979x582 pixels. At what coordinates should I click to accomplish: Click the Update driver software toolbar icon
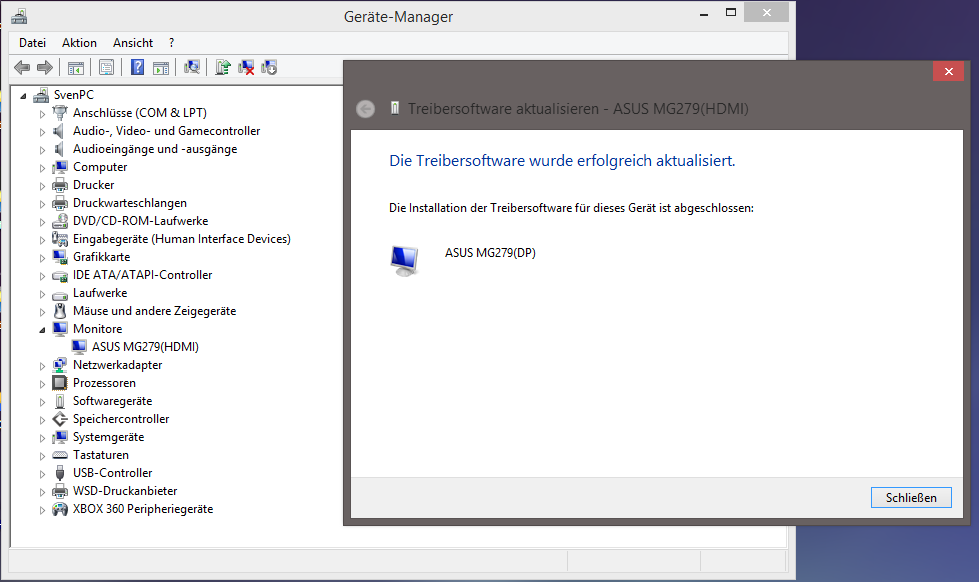(x=223, y=67)
